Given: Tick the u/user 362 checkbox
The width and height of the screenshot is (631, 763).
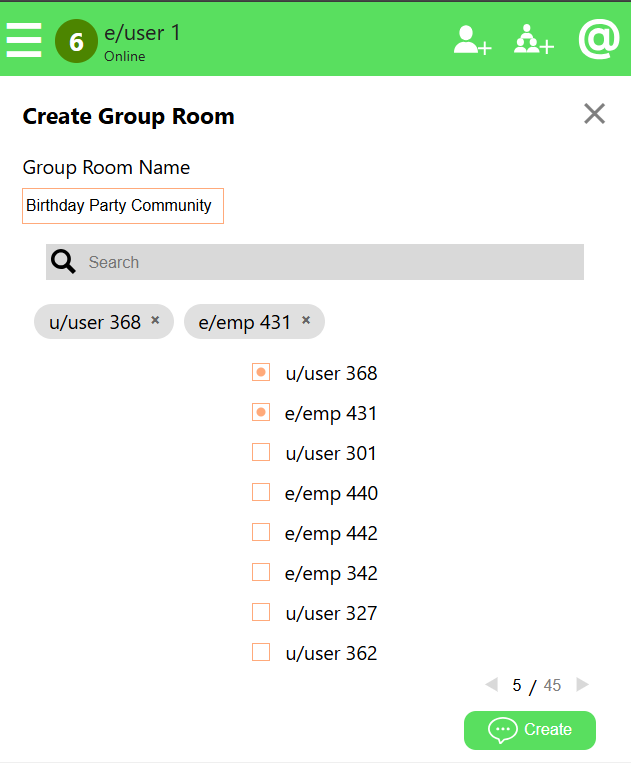Looking at the screenshot, I should click(x=261, y=652).
